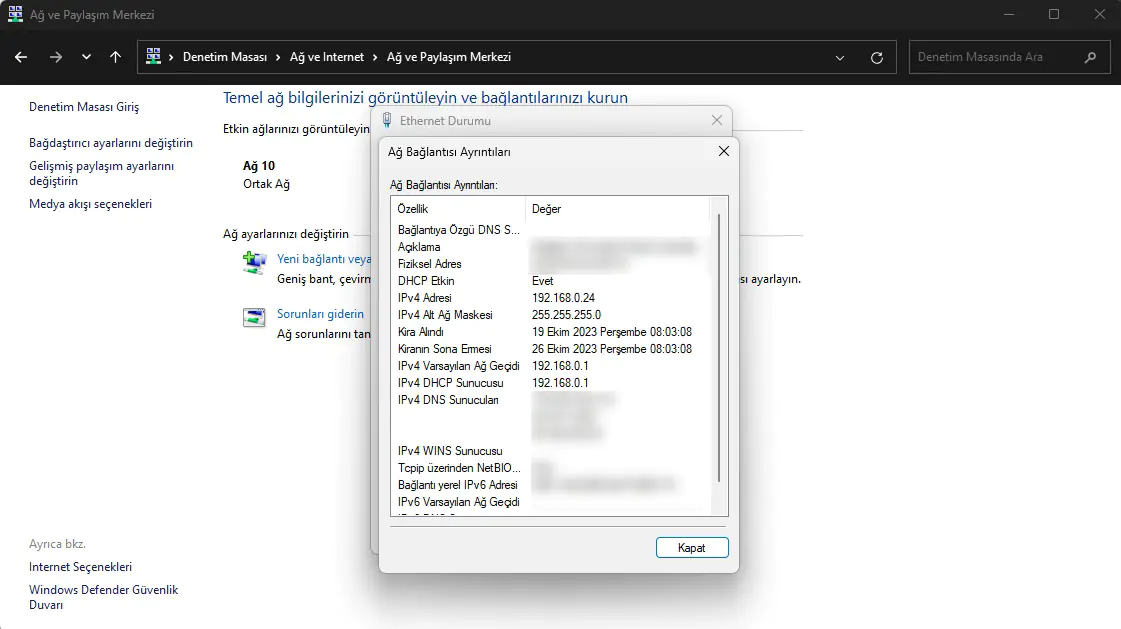This screenshot has width=1121, height=629.
Task: Click the details list scrollbar
Action: [718, 350]
